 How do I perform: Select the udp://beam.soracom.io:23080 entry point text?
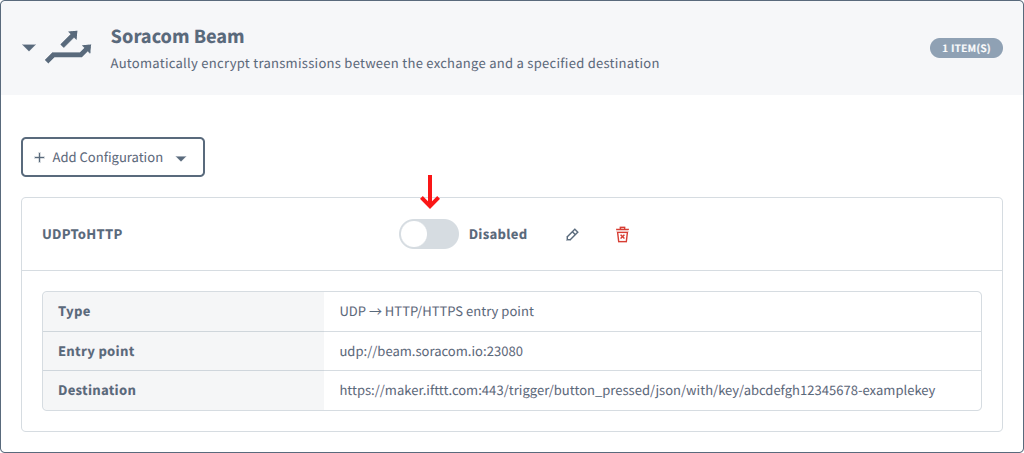pos(431,351)
